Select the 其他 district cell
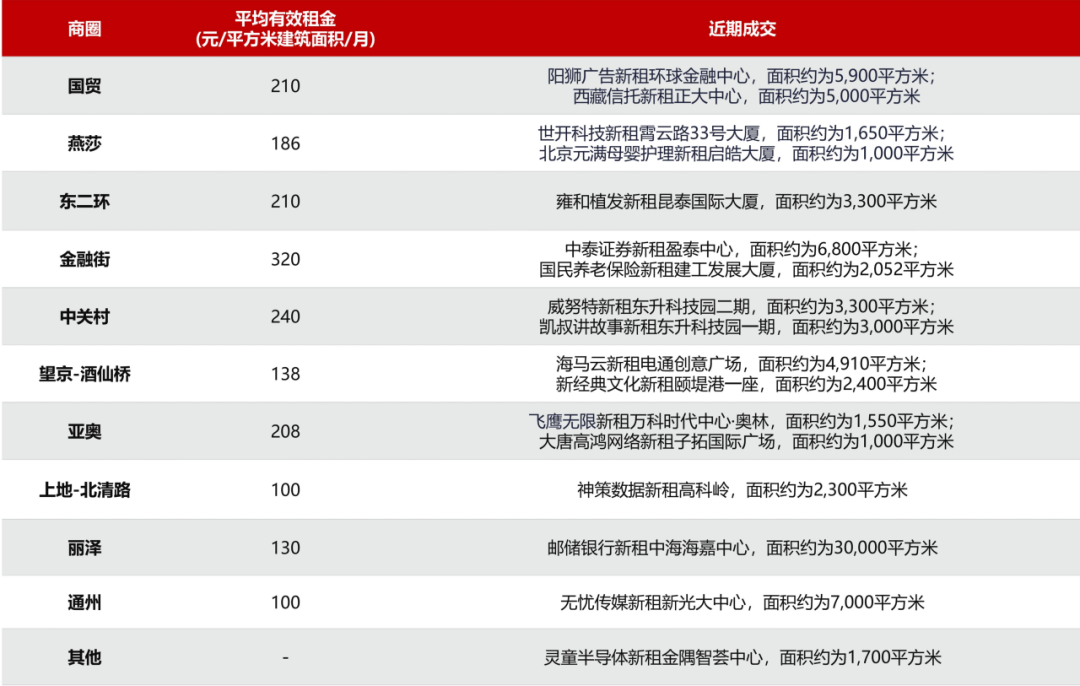Viewport: 1080px width, 686px height. click(x=85, y=657)
